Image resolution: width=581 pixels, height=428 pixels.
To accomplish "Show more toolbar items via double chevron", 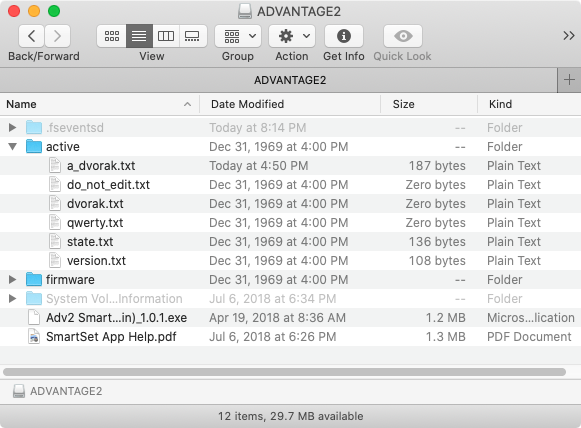I will (569, 36).
